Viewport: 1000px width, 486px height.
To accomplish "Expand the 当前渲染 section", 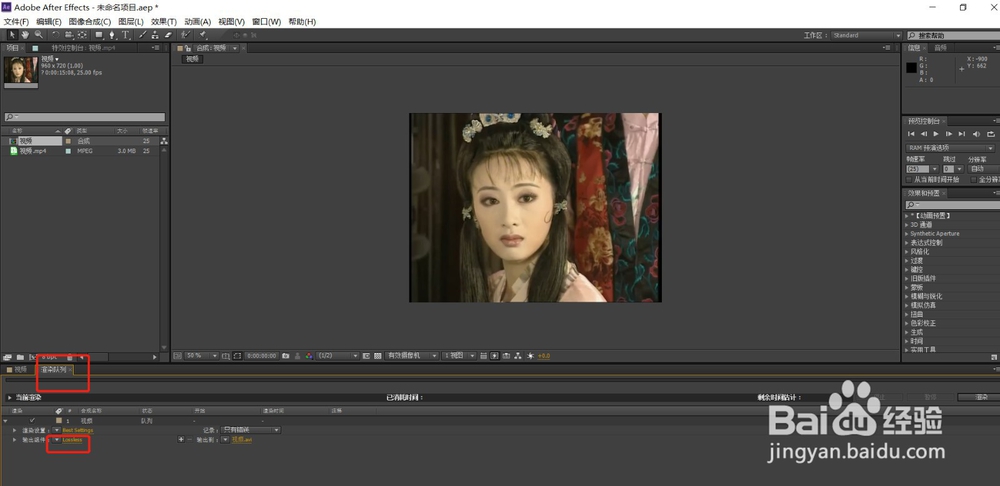I will click(10, 397).
